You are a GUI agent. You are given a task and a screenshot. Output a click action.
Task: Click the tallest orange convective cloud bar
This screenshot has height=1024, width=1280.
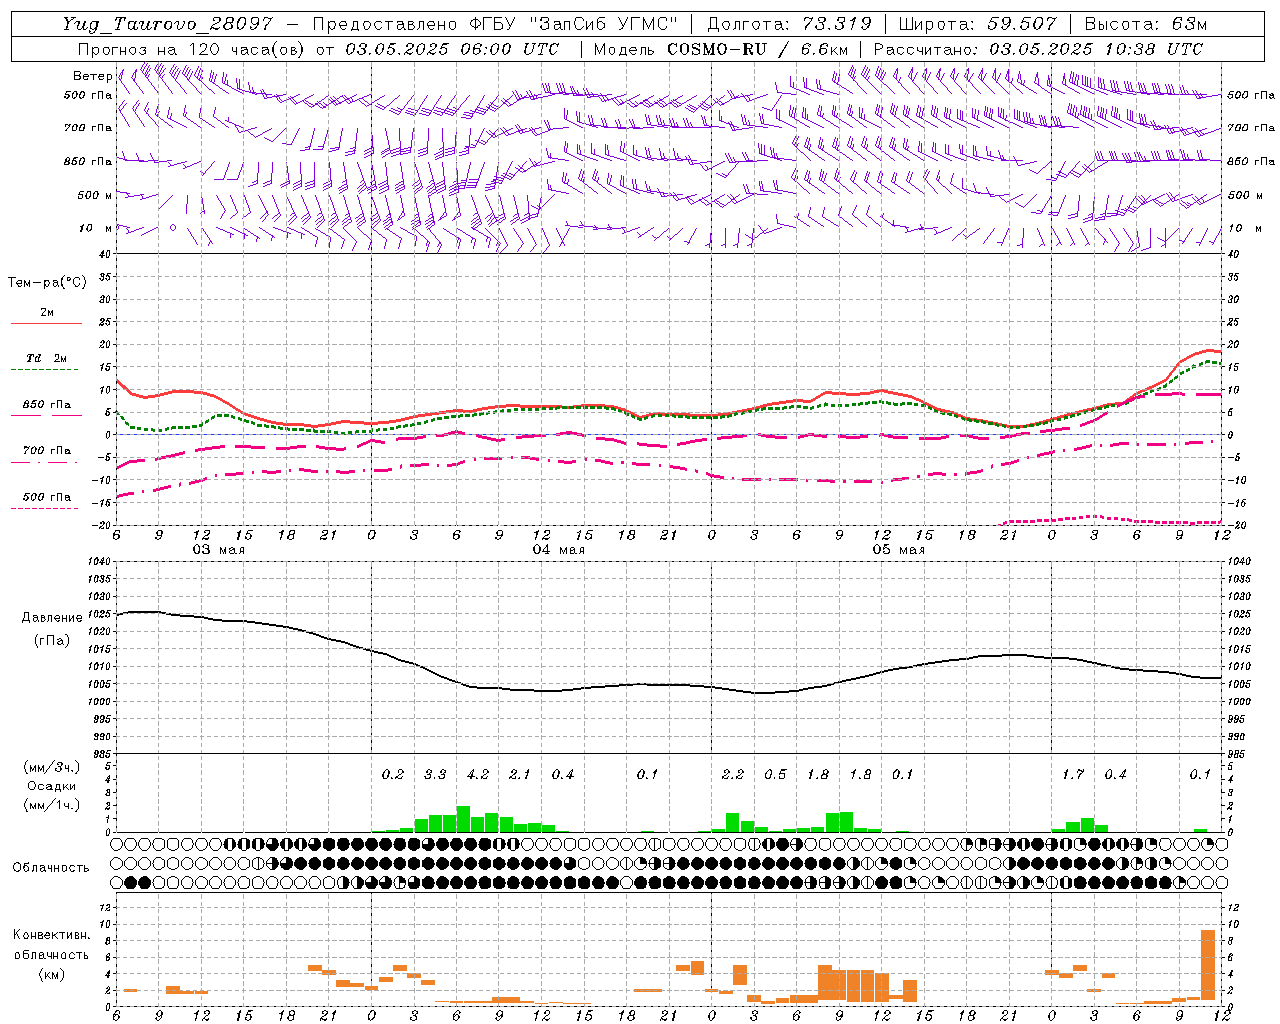[x=1208, y=965]
